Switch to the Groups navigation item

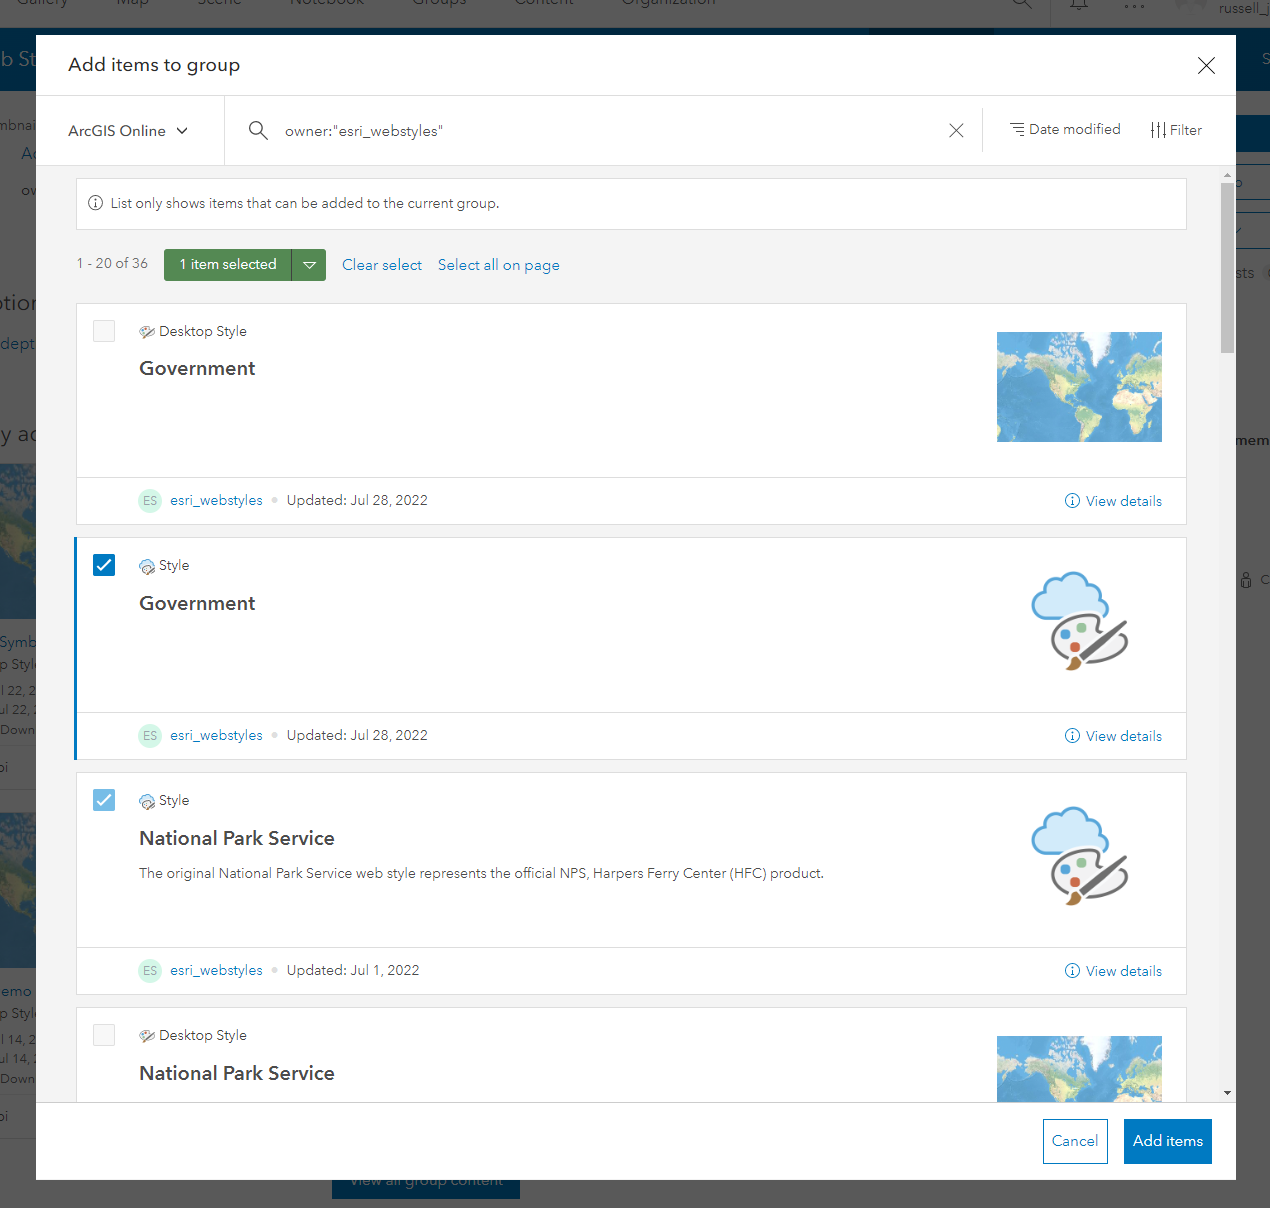[x=438, y=4]
